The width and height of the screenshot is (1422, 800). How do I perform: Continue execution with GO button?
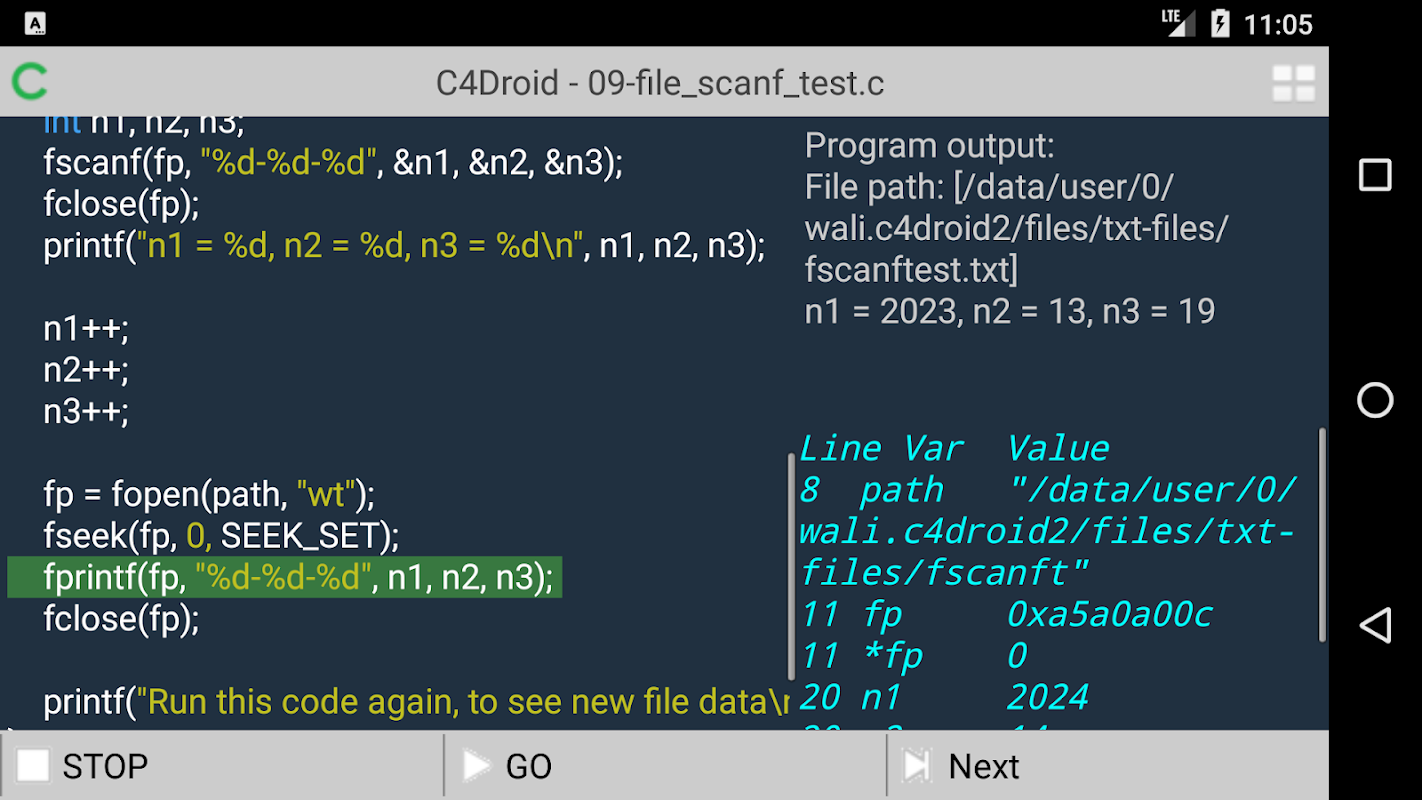click(665, 766)
